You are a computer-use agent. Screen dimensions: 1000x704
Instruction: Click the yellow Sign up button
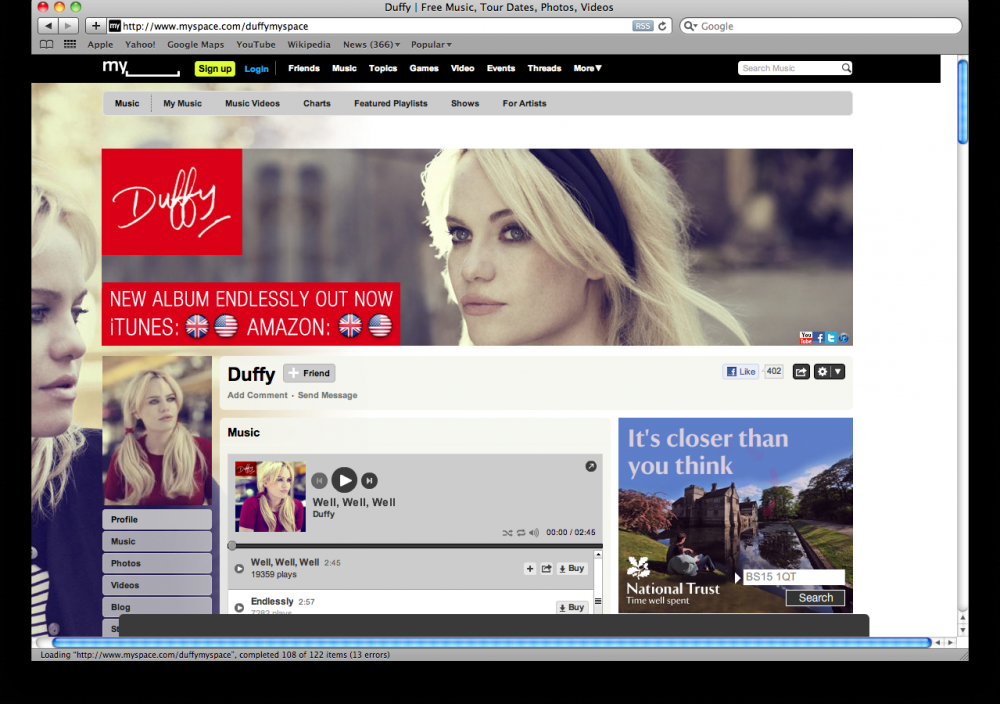coord(214,69)
